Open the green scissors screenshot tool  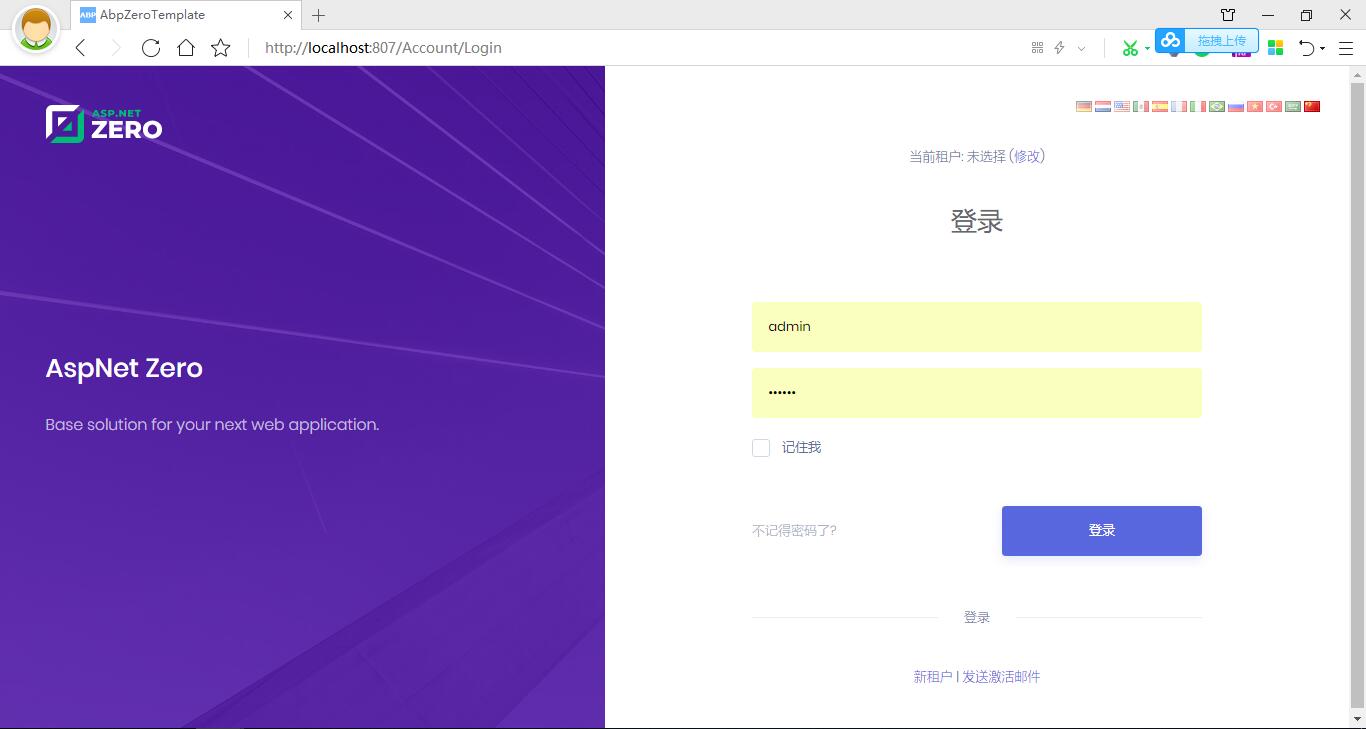click(1130, 48)
